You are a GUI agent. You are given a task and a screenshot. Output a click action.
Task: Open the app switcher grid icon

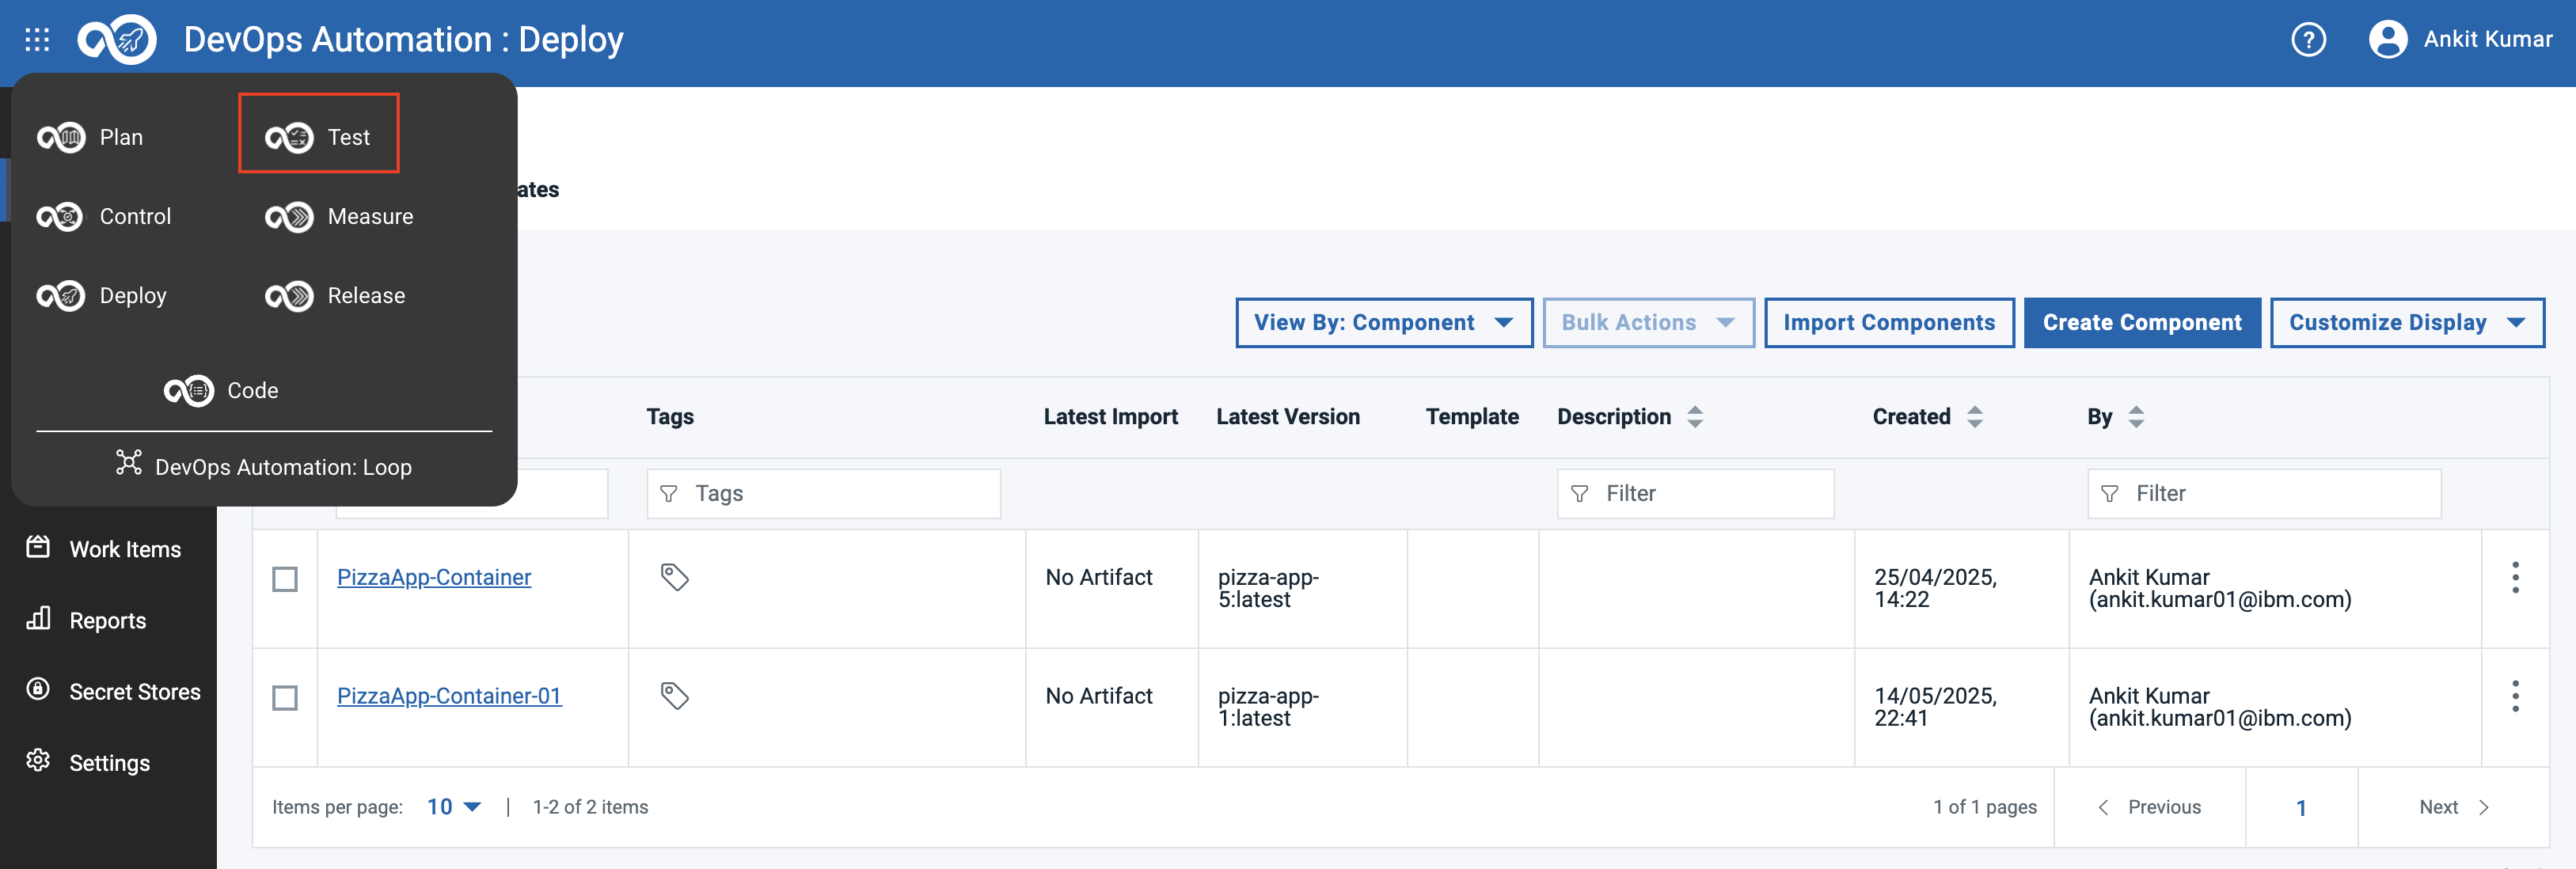pyautogui.click(x=37, y=39)
